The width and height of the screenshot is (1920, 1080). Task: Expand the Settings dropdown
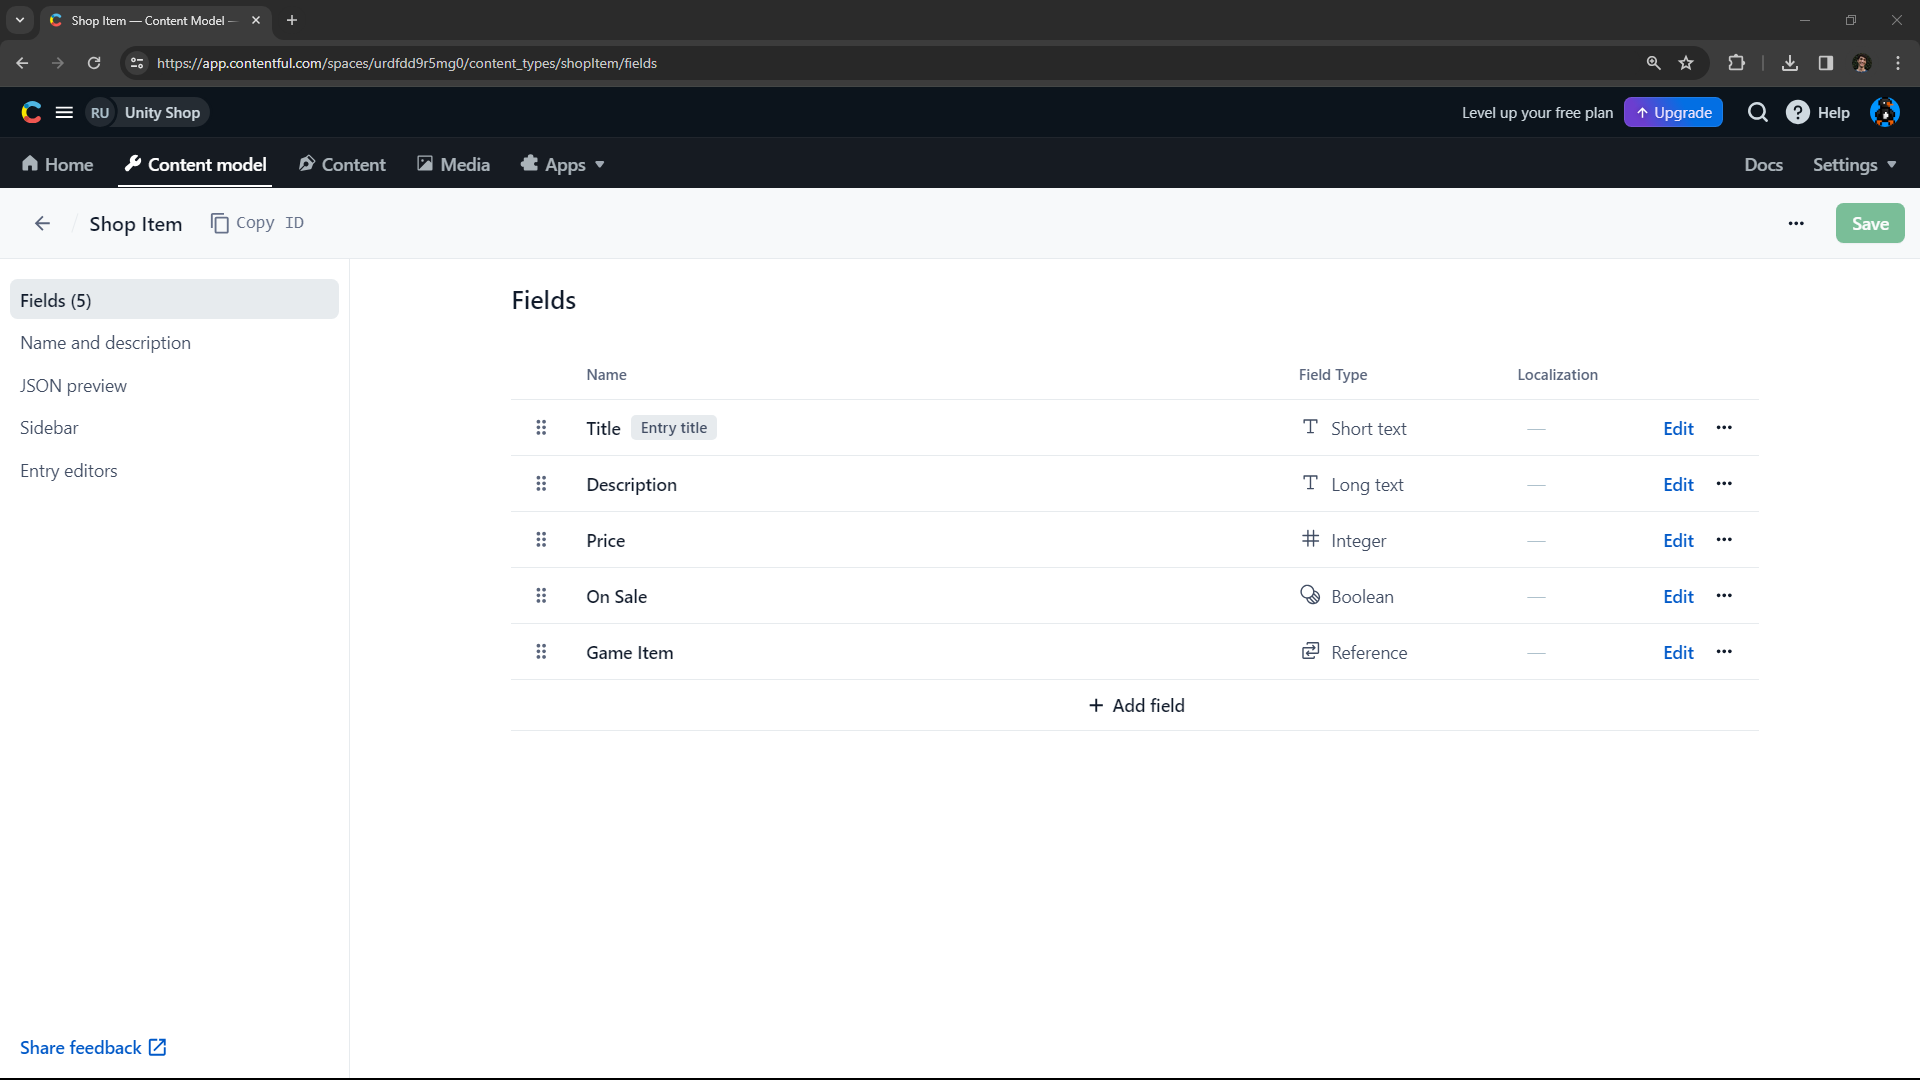point(1854,165)
